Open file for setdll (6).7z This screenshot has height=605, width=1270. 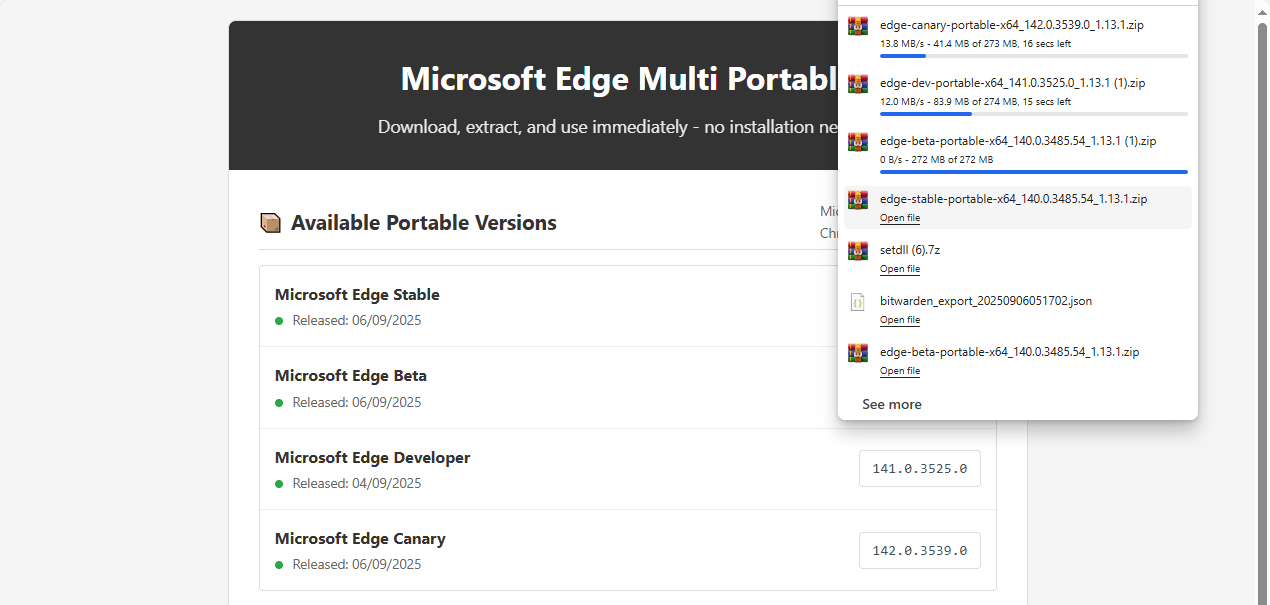click(x=900, y=269)
